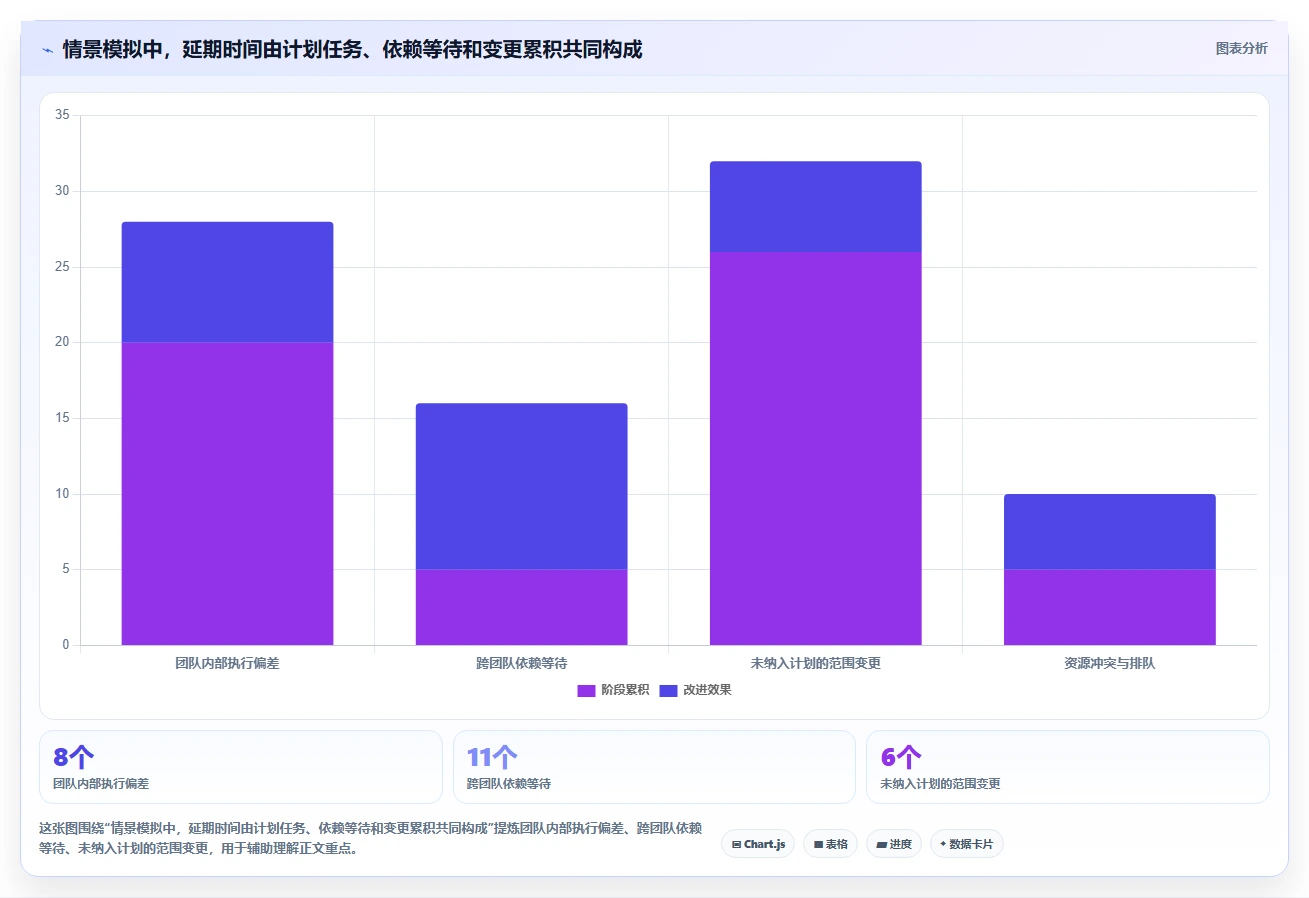Click the description paragraph starting 这张图围绕
1309x898 pixels.
pyautogui.click(x=370, y=838)
